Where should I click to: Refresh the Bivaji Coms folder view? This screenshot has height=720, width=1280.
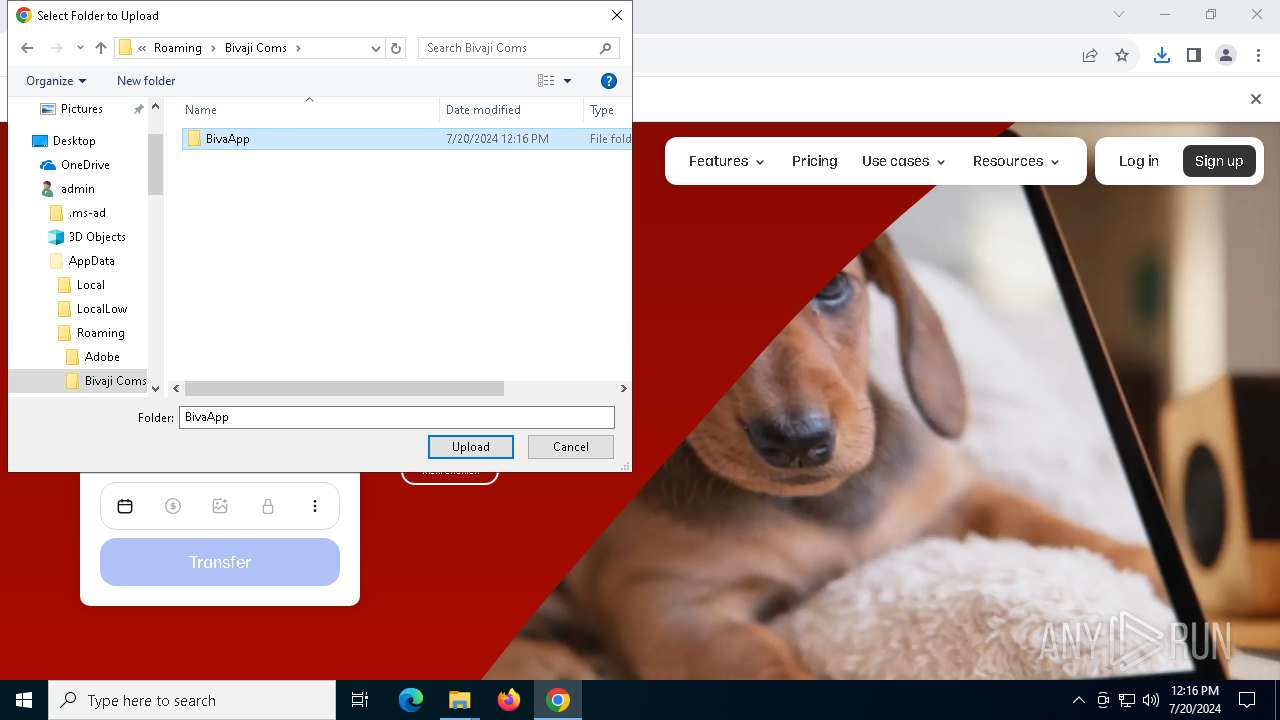click(x=396, y=48)
